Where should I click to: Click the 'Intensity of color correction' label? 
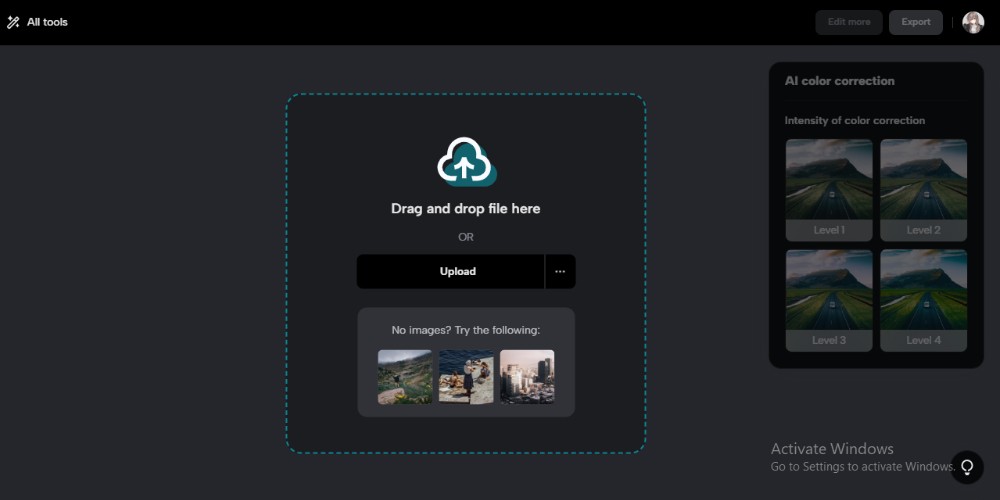855,121
